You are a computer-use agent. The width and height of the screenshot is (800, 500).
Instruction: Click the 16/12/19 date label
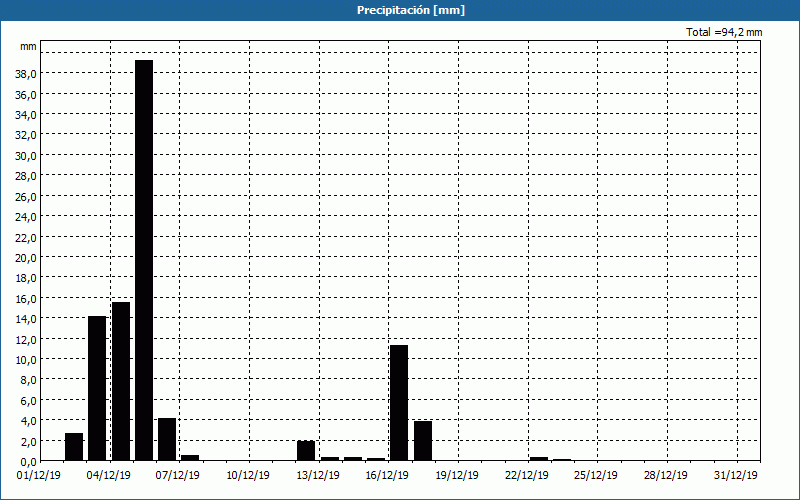coord(387,476)
